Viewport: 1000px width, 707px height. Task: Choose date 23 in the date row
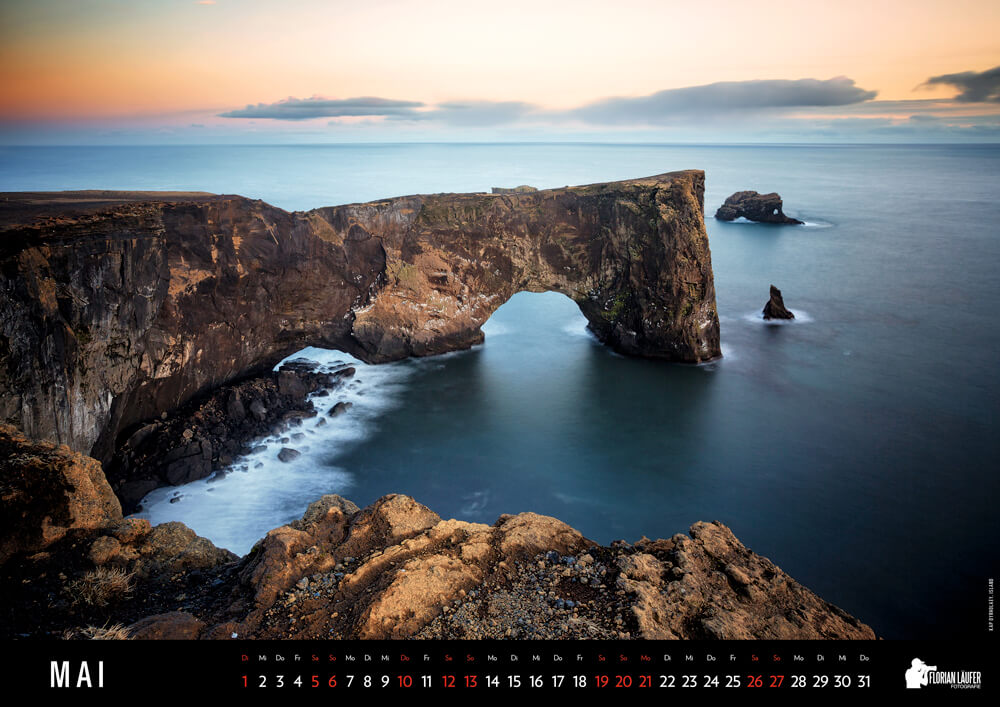pyautogui.click(x=689, y=681)
